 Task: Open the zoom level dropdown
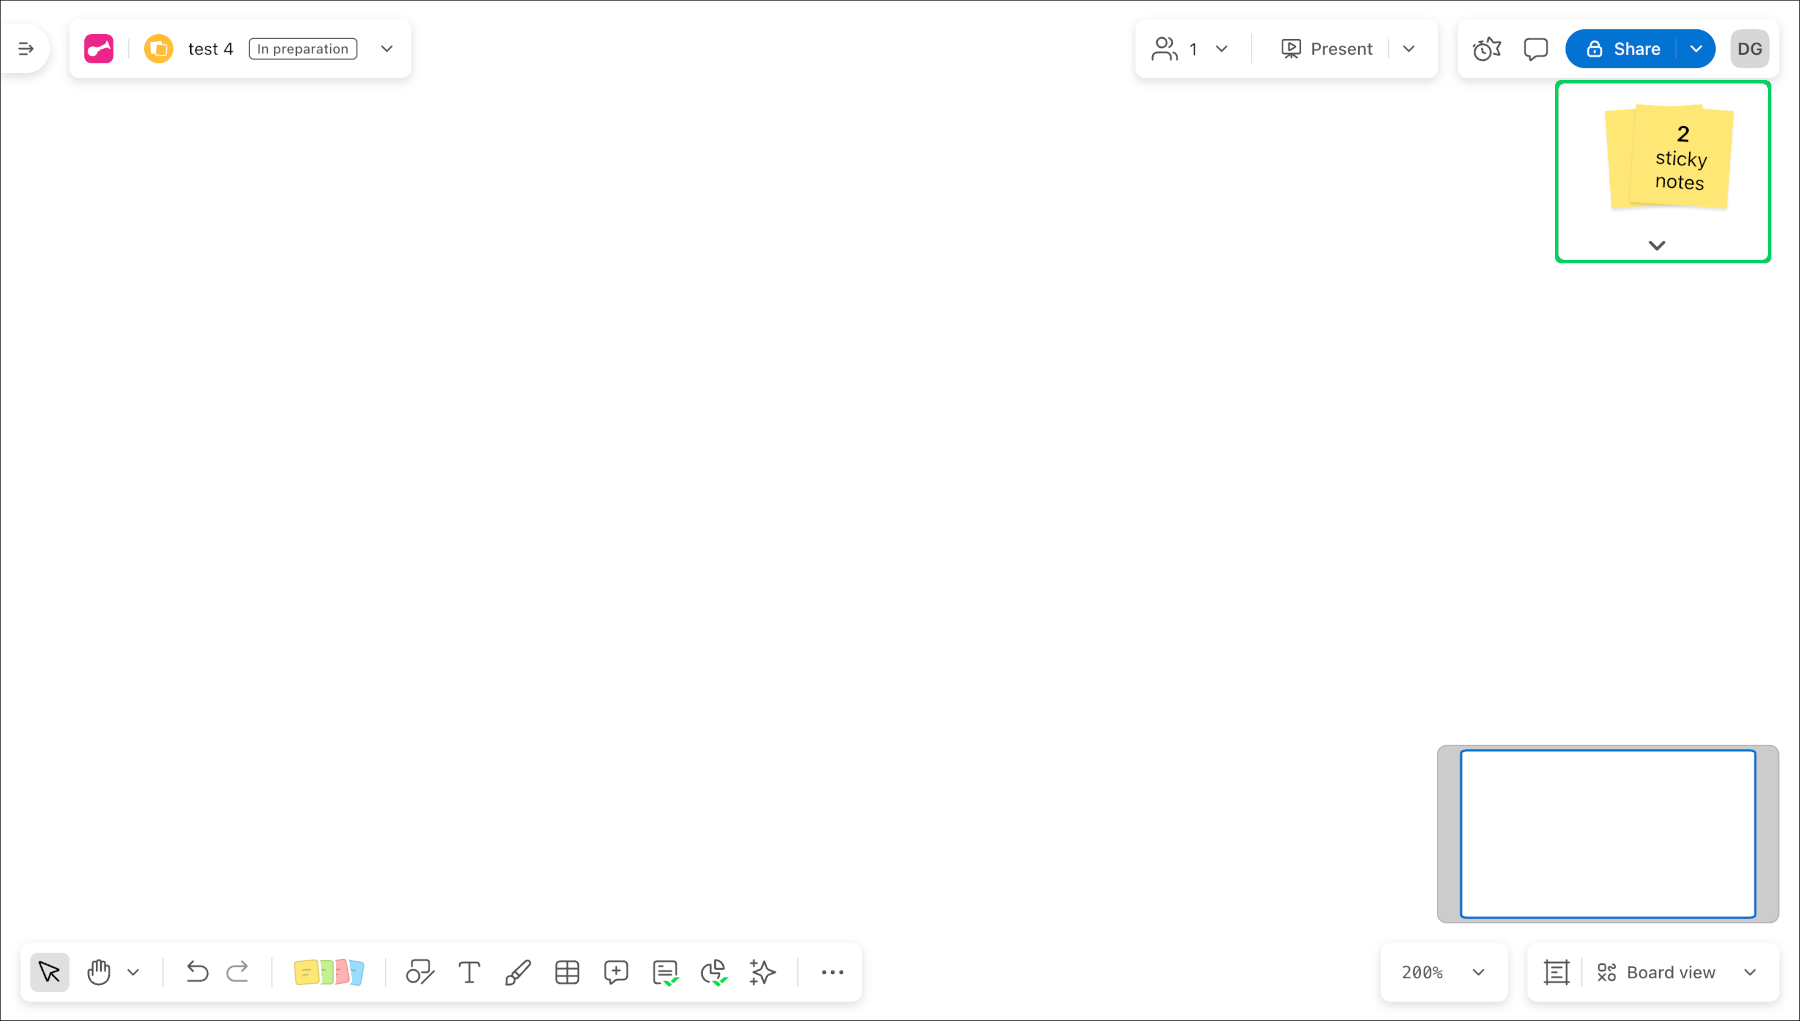(1443, 971)
